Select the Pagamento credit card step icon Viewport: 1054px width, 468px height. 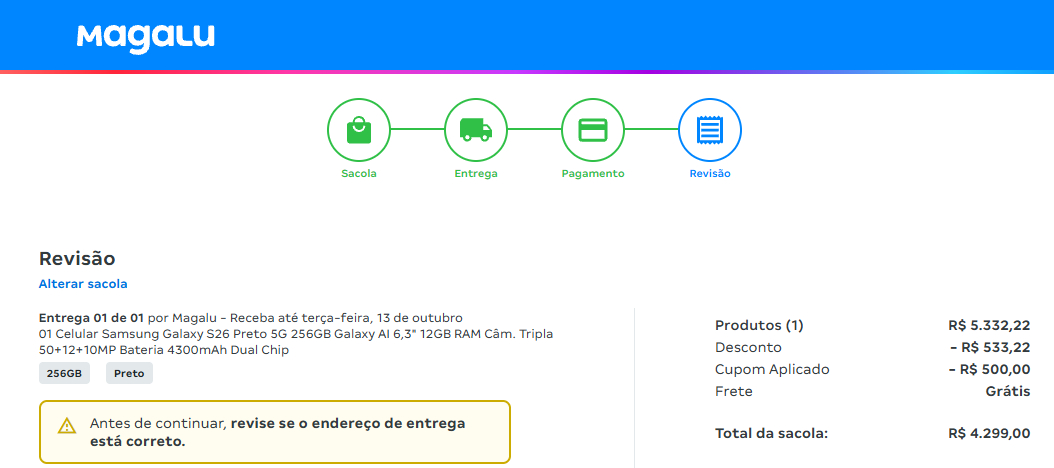pyautogui.click(x=593, y=130)
